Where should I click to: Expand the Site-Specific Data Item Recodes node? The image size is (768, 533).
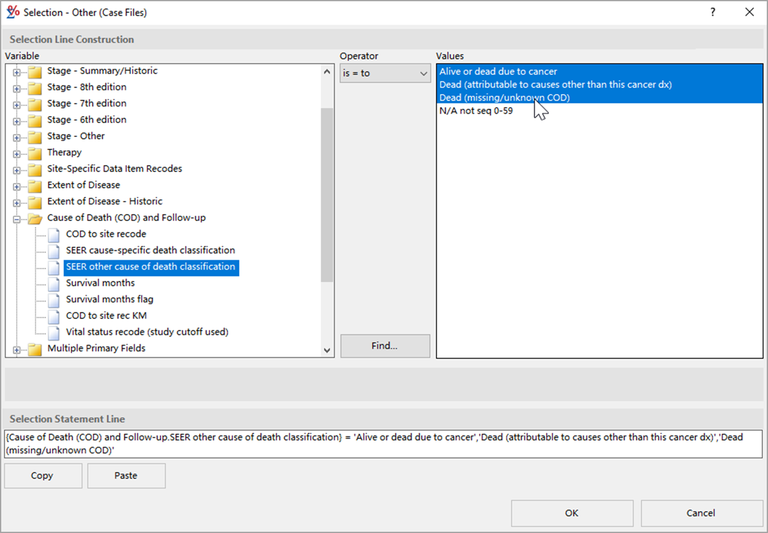17,169
